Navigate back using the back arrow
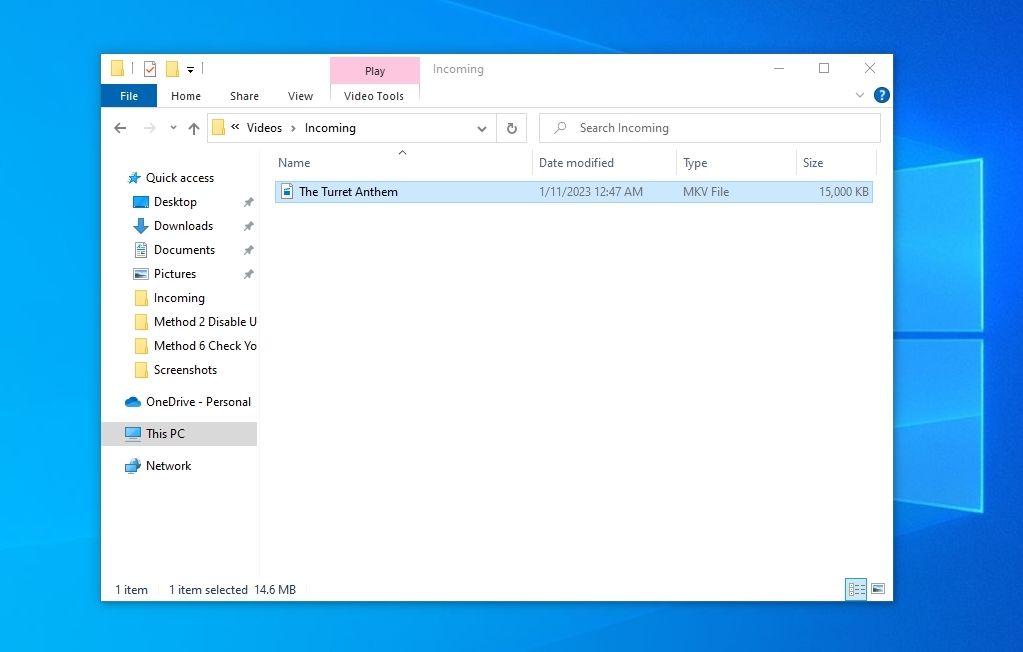1023x652 pixels. tap(120, 128)
